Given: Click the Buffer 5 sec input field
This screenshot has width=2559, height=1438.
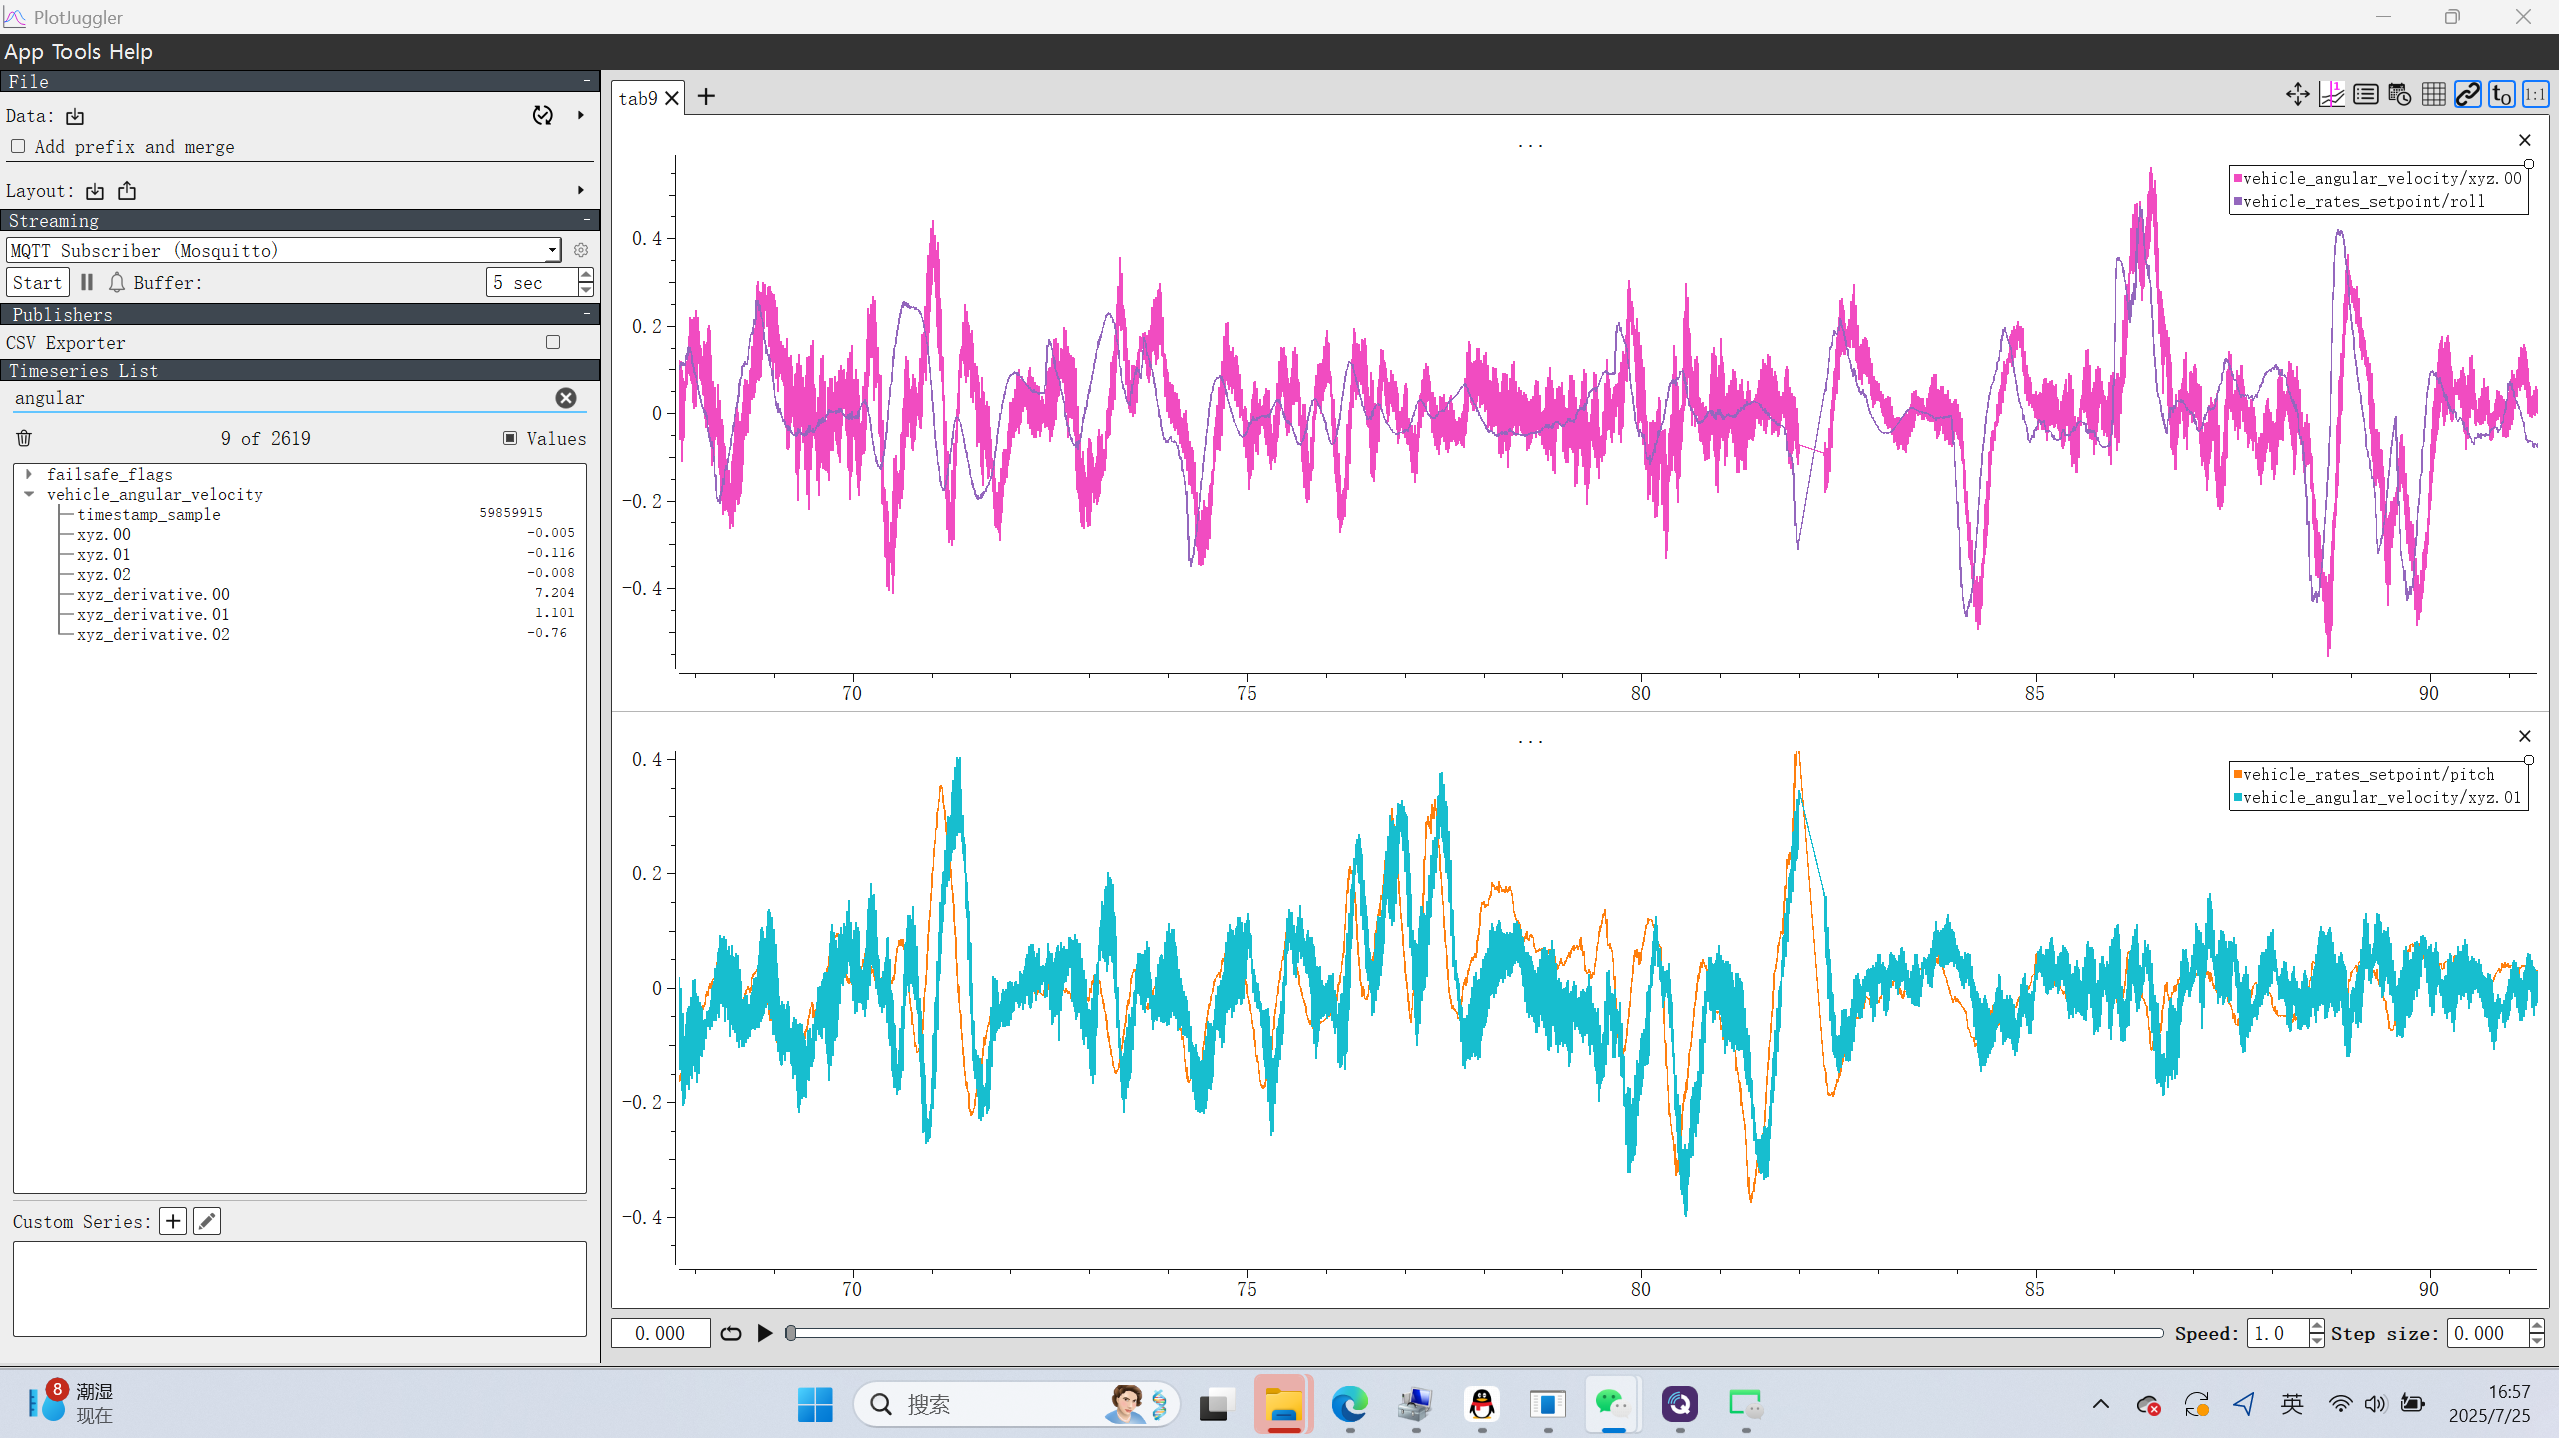Looking at the screenshot, I should (x=533, y=282).
